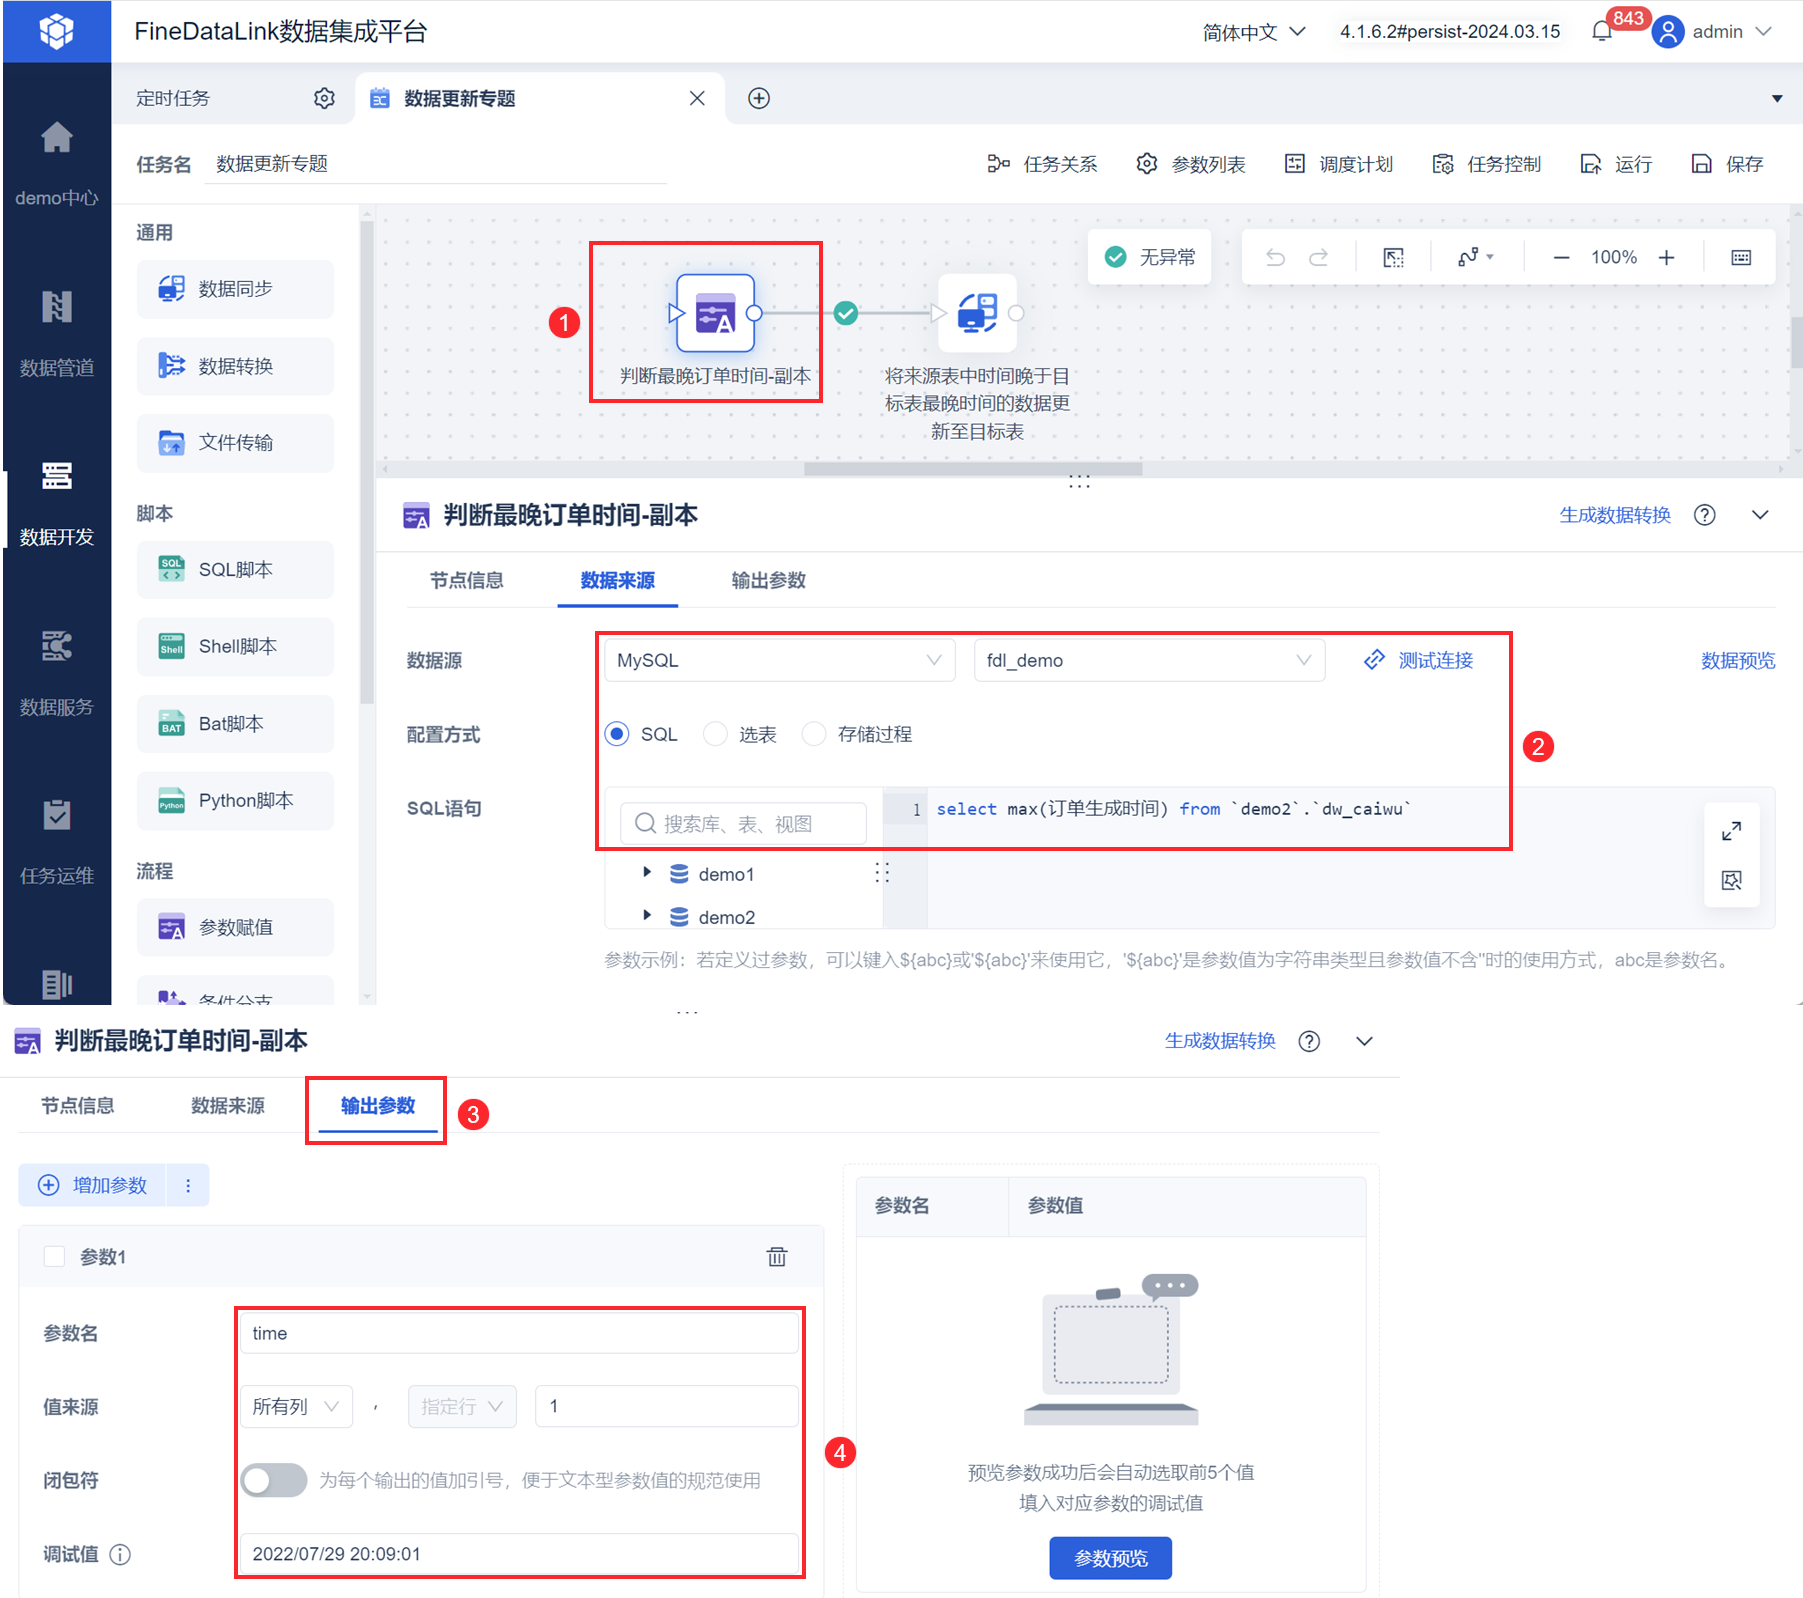1803x1598 pixels.
Task: Select the 存储过程 radio button
Action: (x=814, y=734)
